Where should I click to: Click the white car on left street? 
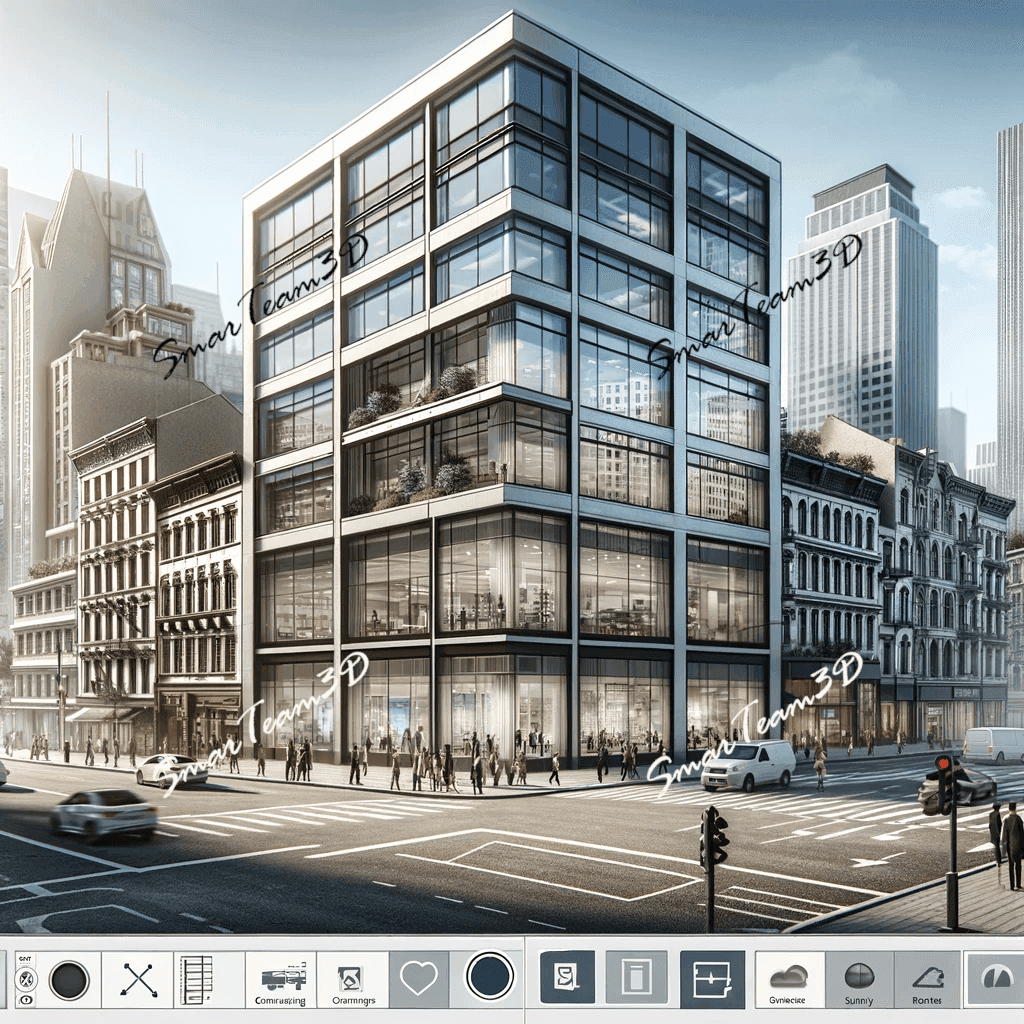tap(104, 814)
